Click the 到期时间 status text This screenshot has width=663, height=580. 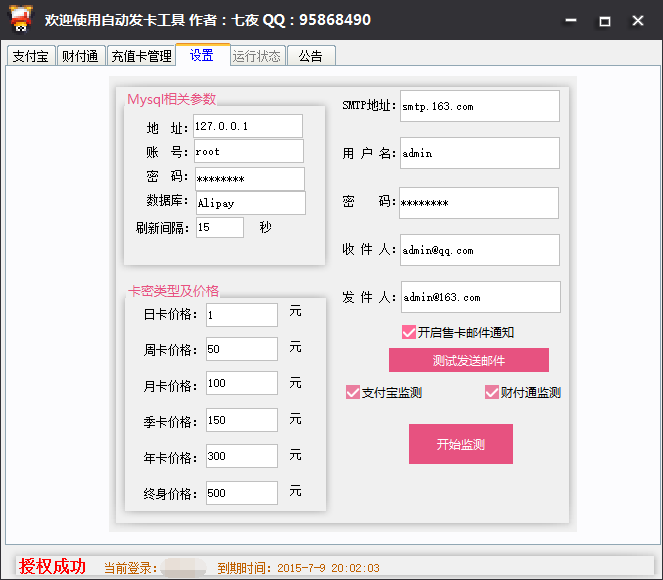299,568
